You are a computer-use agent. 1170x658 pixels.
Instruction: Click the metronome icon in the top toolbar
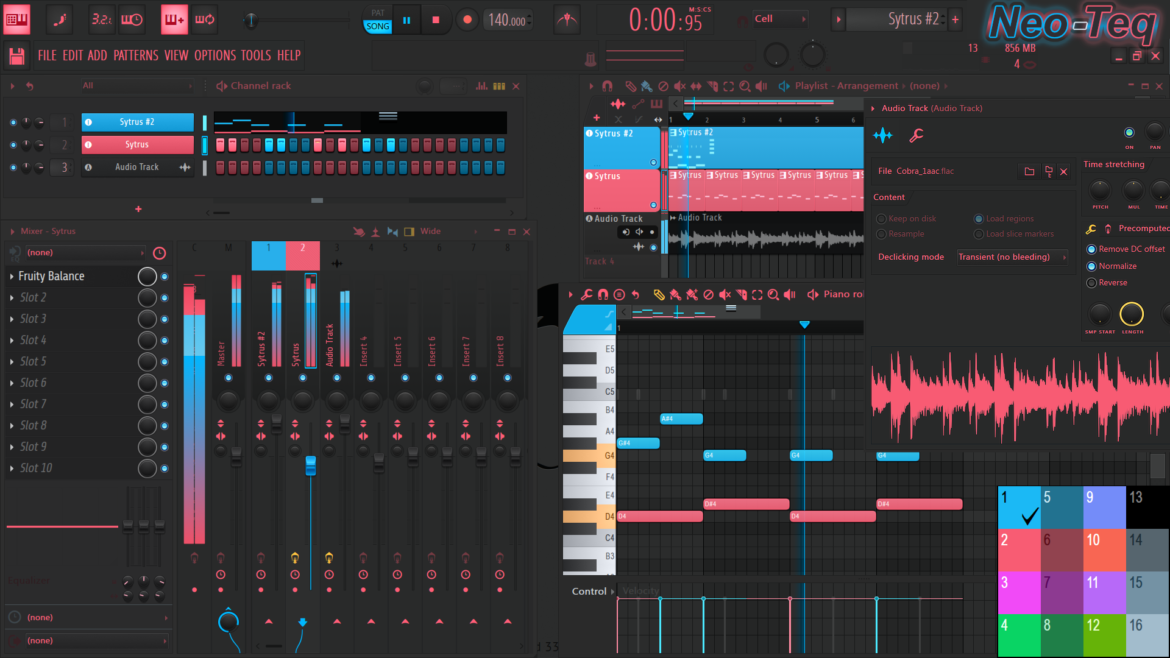click(x=567, y=19)
